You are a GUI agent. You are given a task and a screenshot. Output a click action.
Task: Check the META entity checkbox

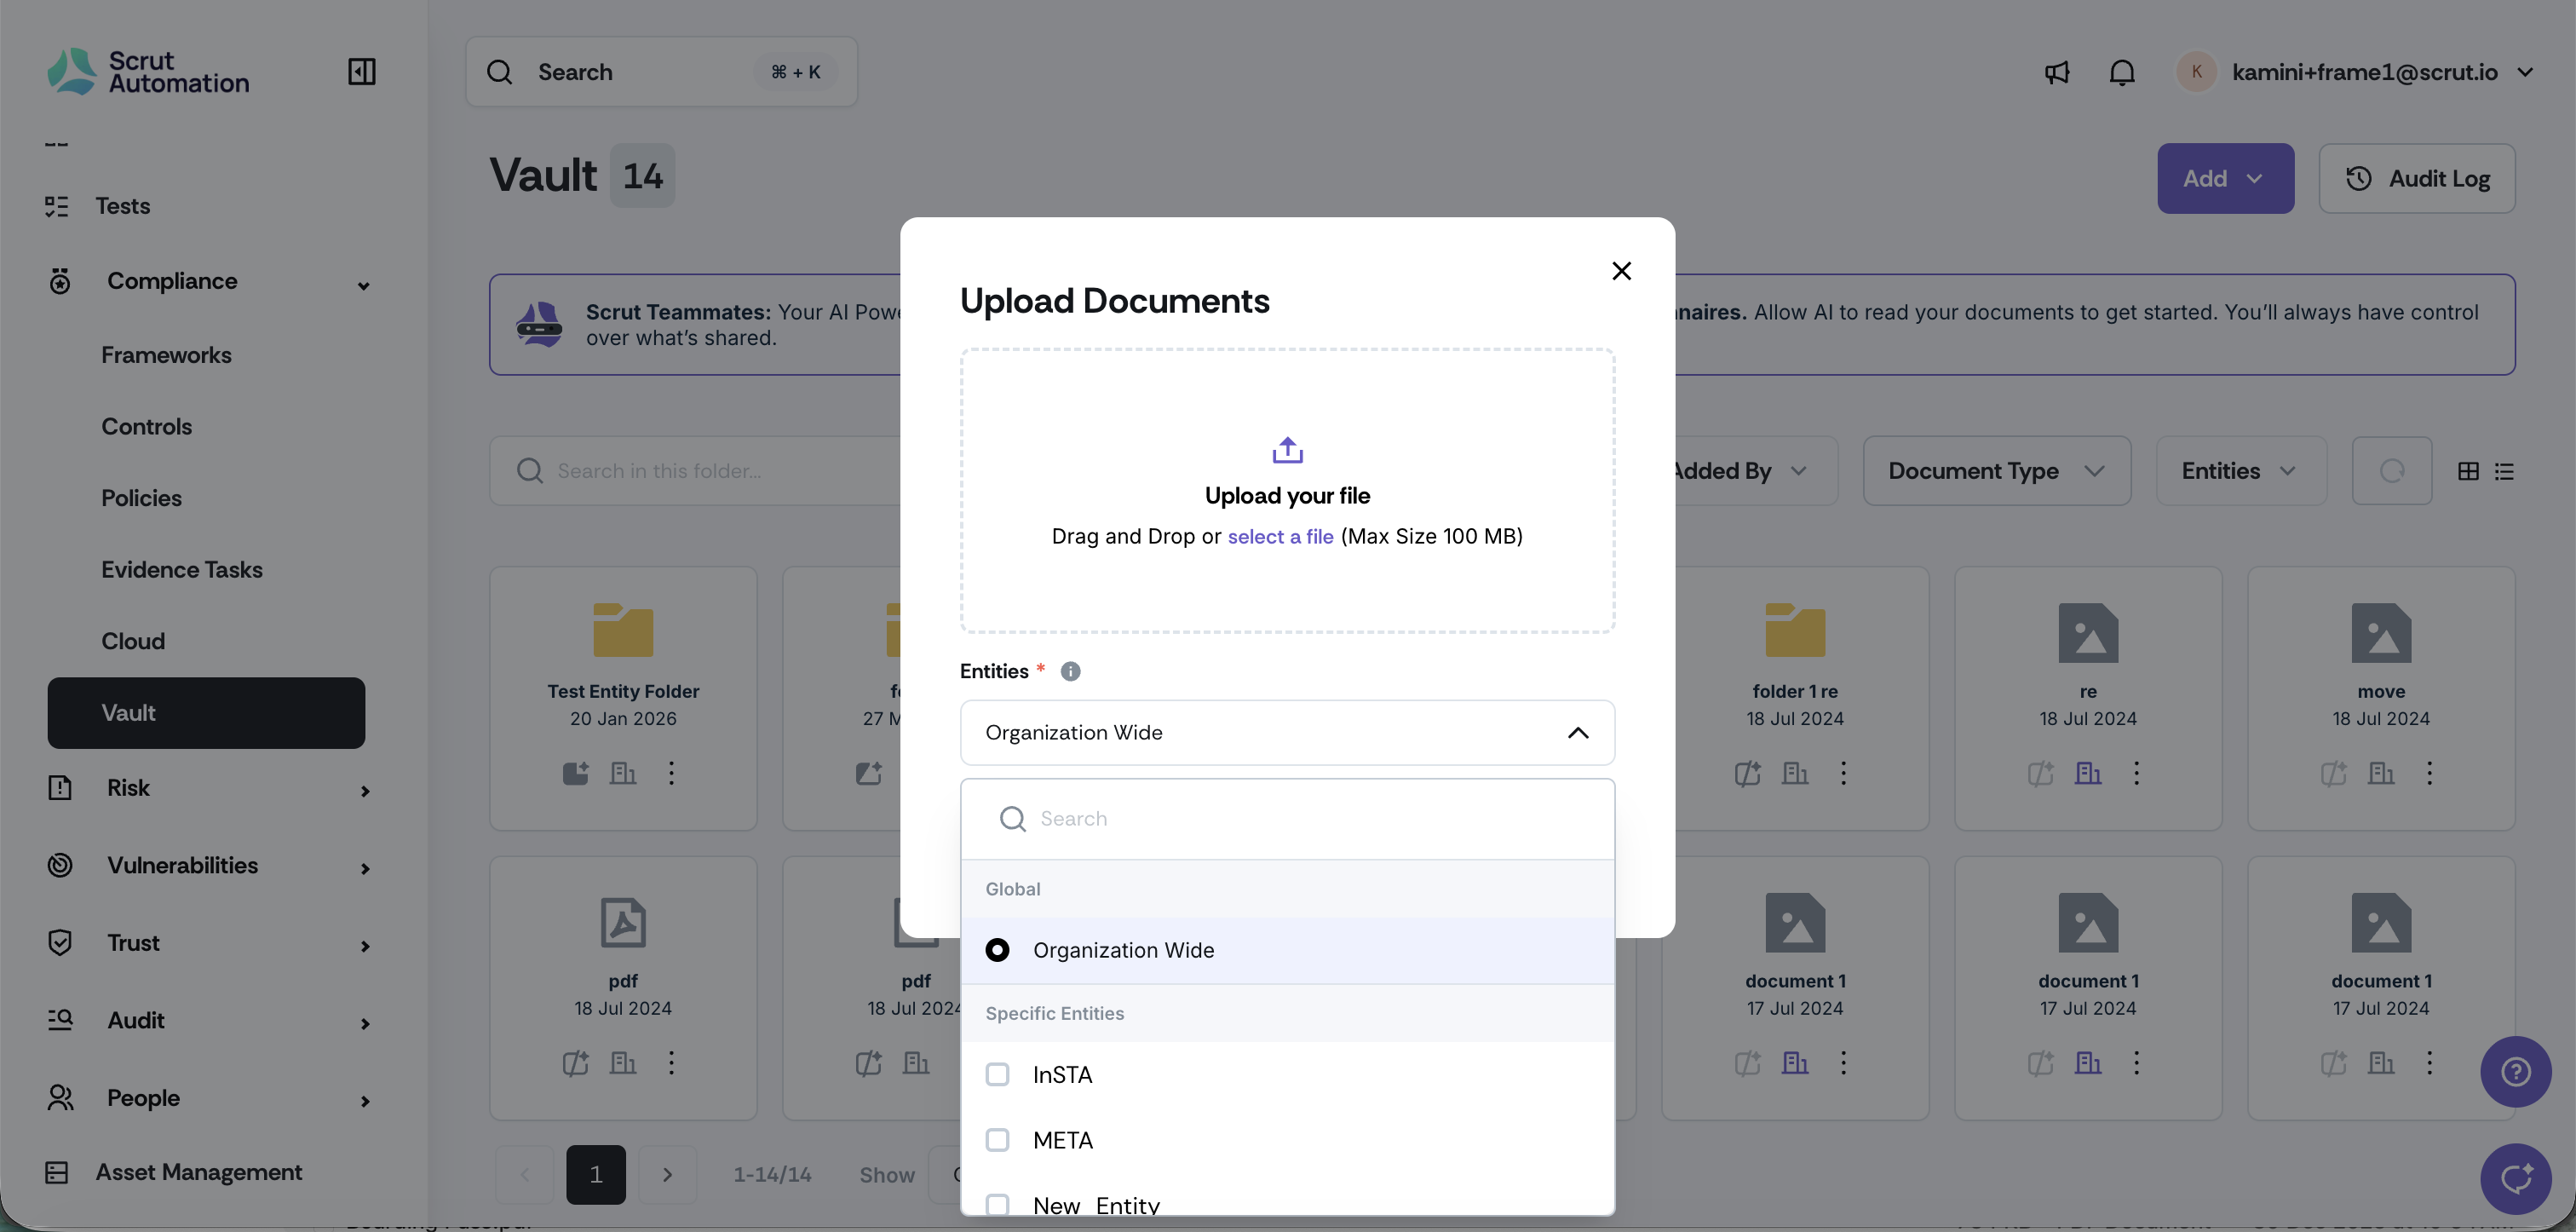997,1140
